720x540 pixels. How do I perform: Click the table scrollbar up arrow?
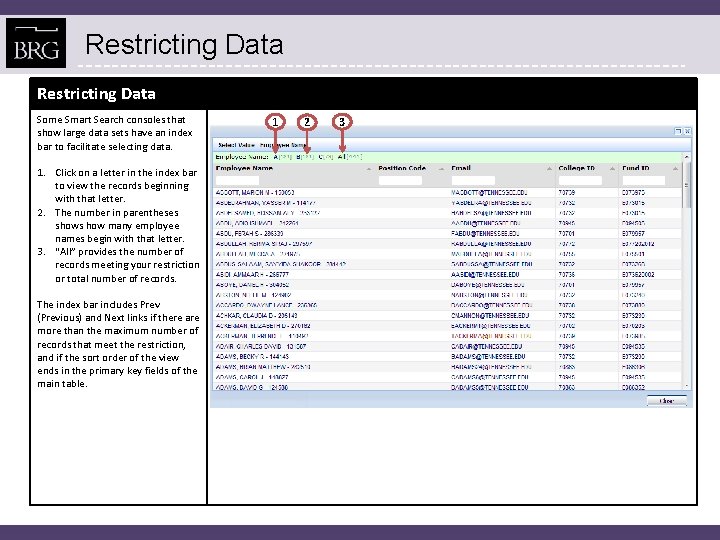[x=686, y=157]
